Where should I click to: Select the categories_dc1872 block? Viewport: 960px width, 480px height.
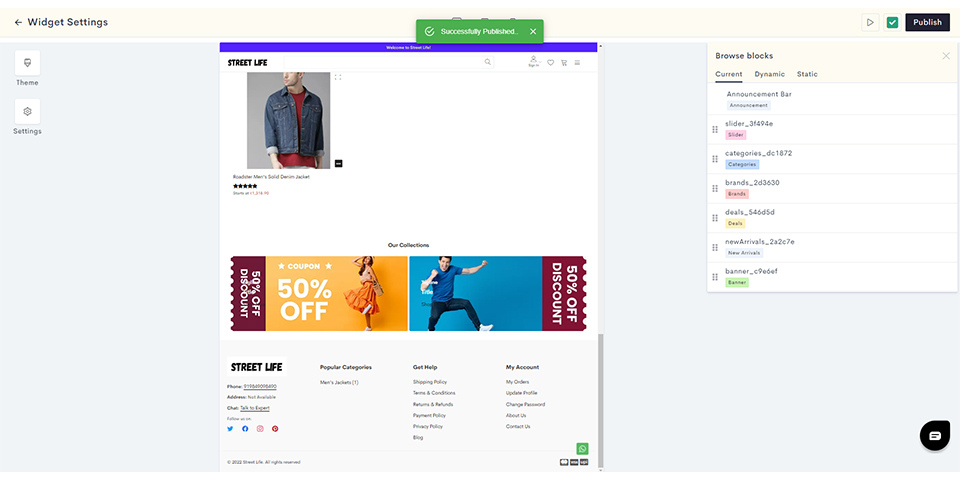click(833, 159)
